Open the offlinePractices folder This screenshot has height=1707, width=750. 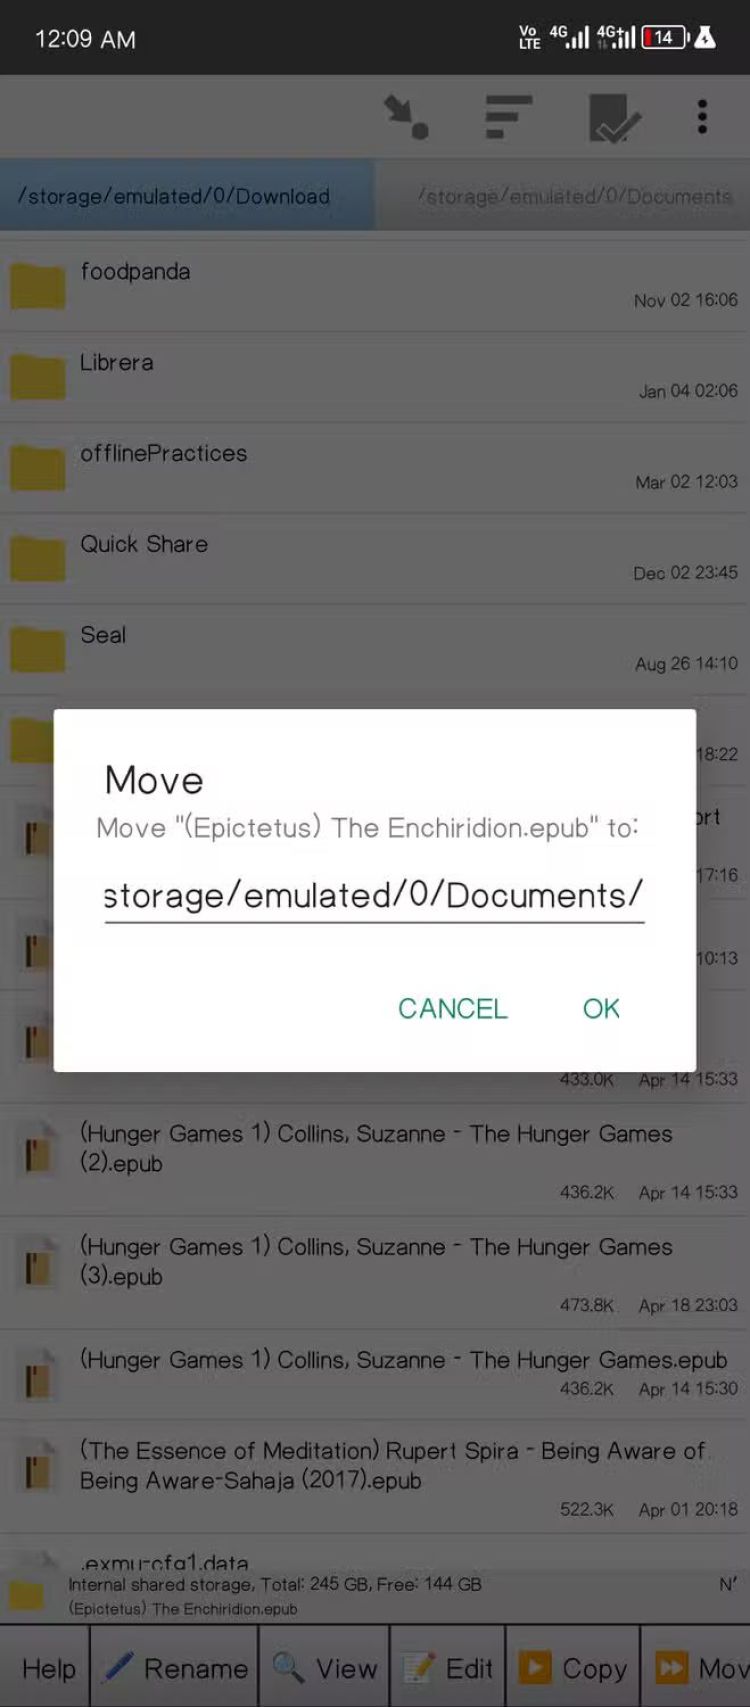[x=375, y=468]
